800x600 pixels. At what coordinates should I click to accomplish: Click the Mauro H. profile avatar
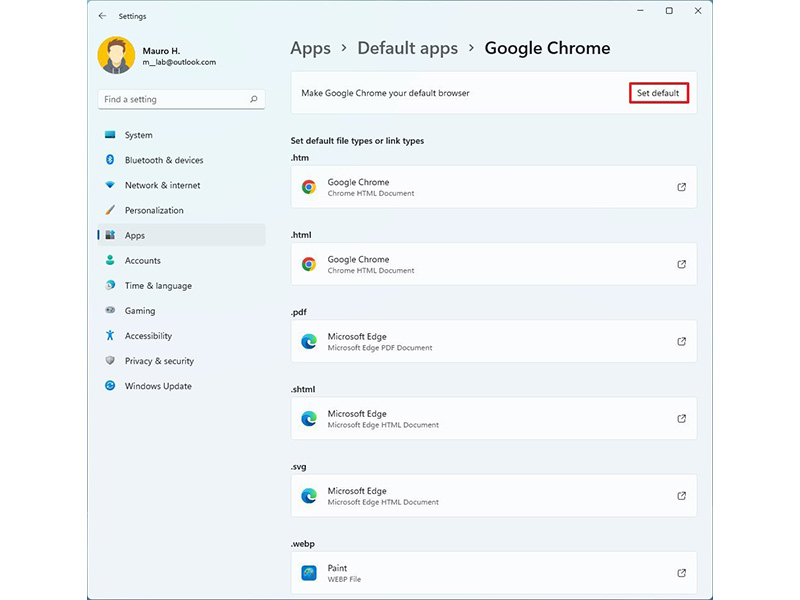[116, 55]
